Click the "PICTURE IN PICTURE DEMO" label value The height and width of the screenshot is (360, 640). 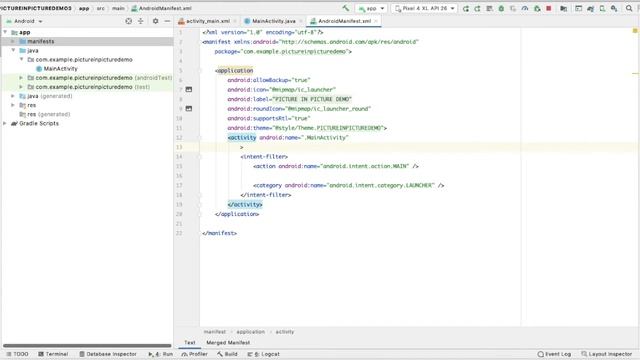(312, 99)
